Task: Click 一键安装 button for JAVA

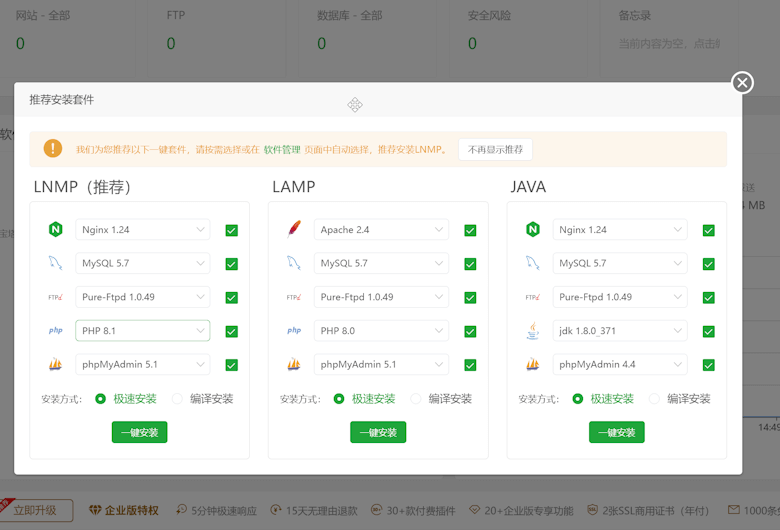Action: point(617,432)
